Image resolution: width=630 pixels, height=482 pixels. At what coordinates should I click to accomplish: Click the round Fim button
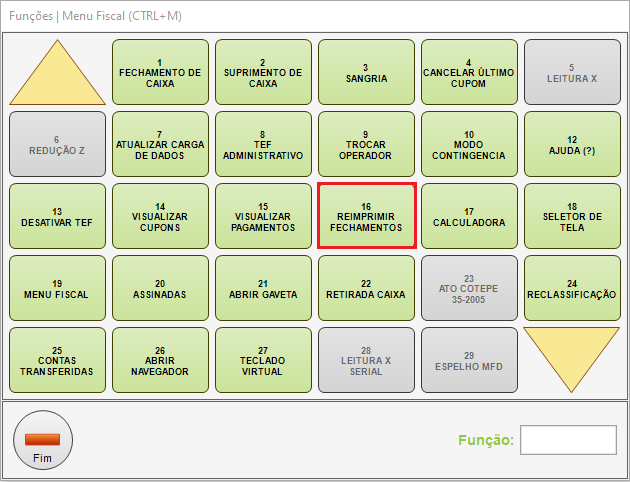coord(43,440)
